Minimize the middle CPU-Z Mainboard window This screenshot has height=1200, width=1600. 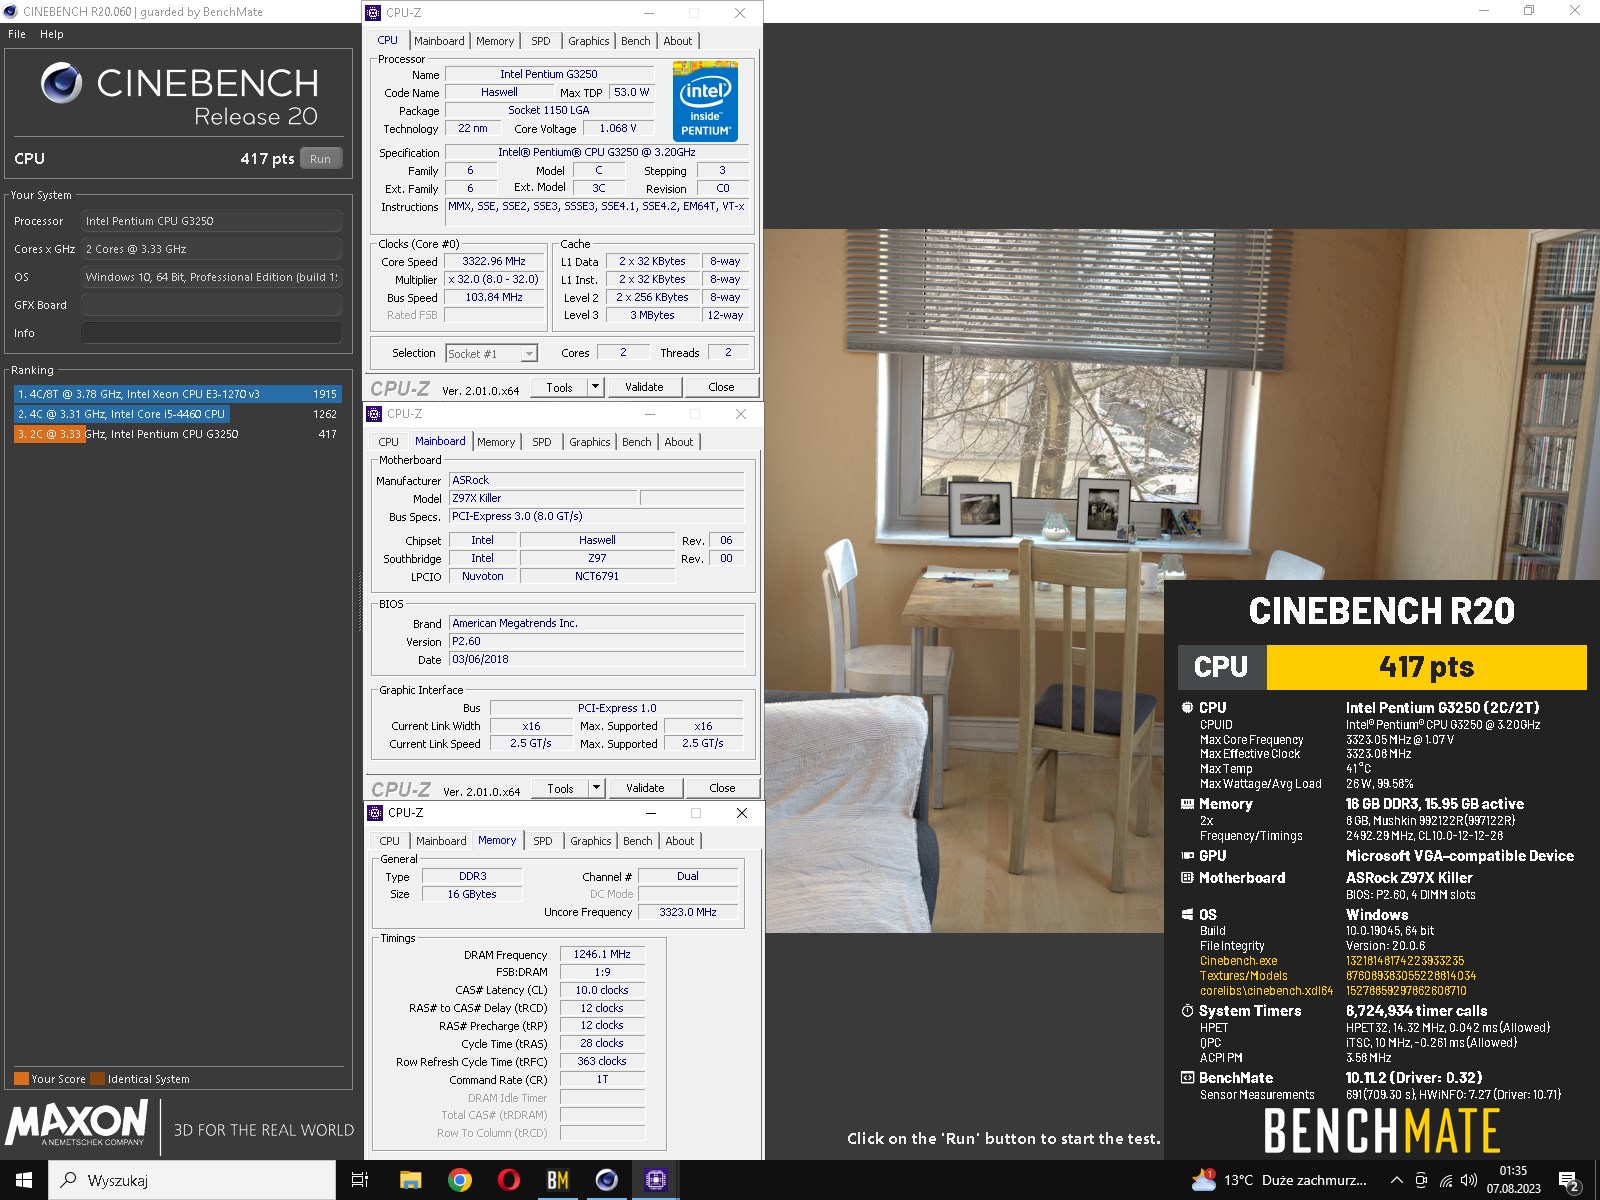click(x=650, y=414)
